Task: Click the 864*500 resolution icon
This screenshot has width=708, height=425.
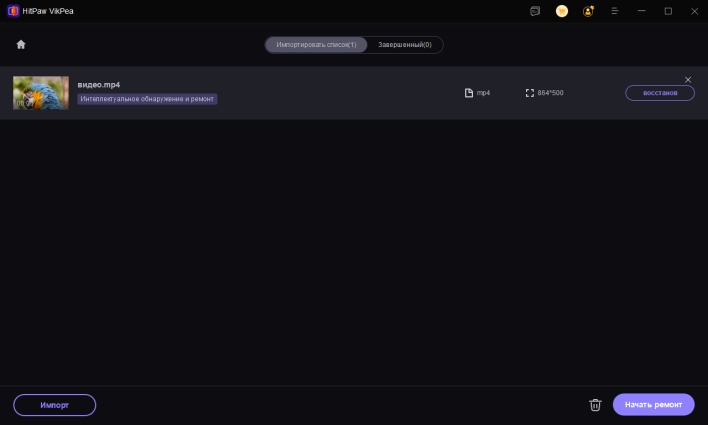Action: tap(530, 93)
